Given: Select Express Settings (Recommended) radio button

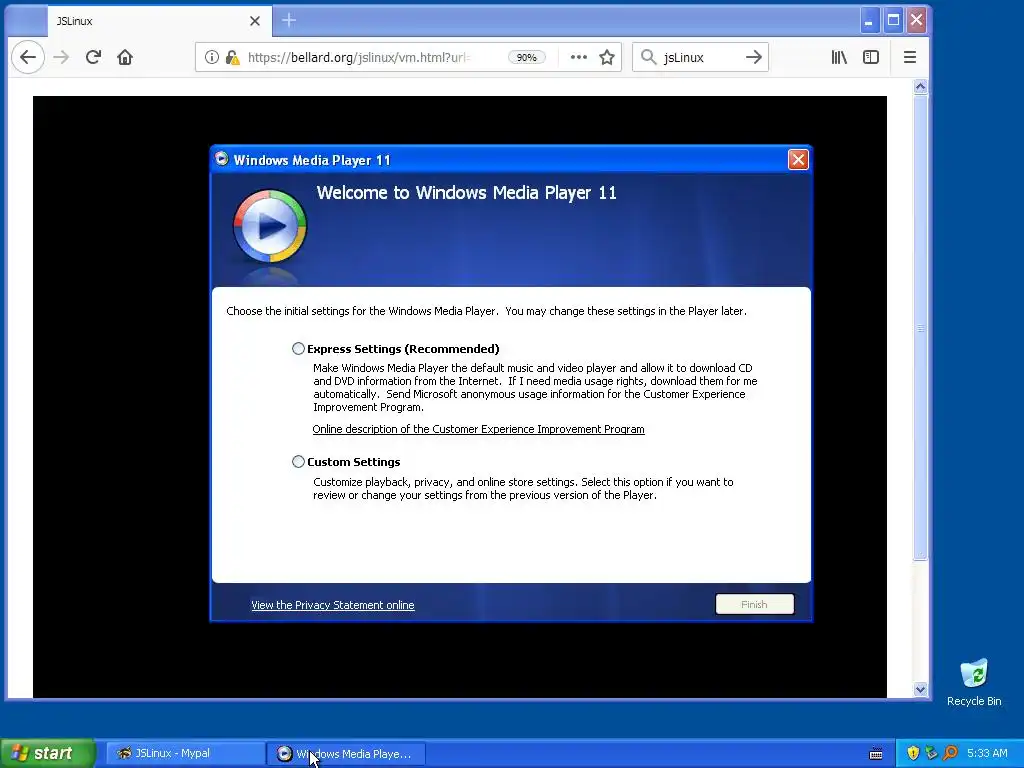Looking at the screenshot, I should pos(298,349).
